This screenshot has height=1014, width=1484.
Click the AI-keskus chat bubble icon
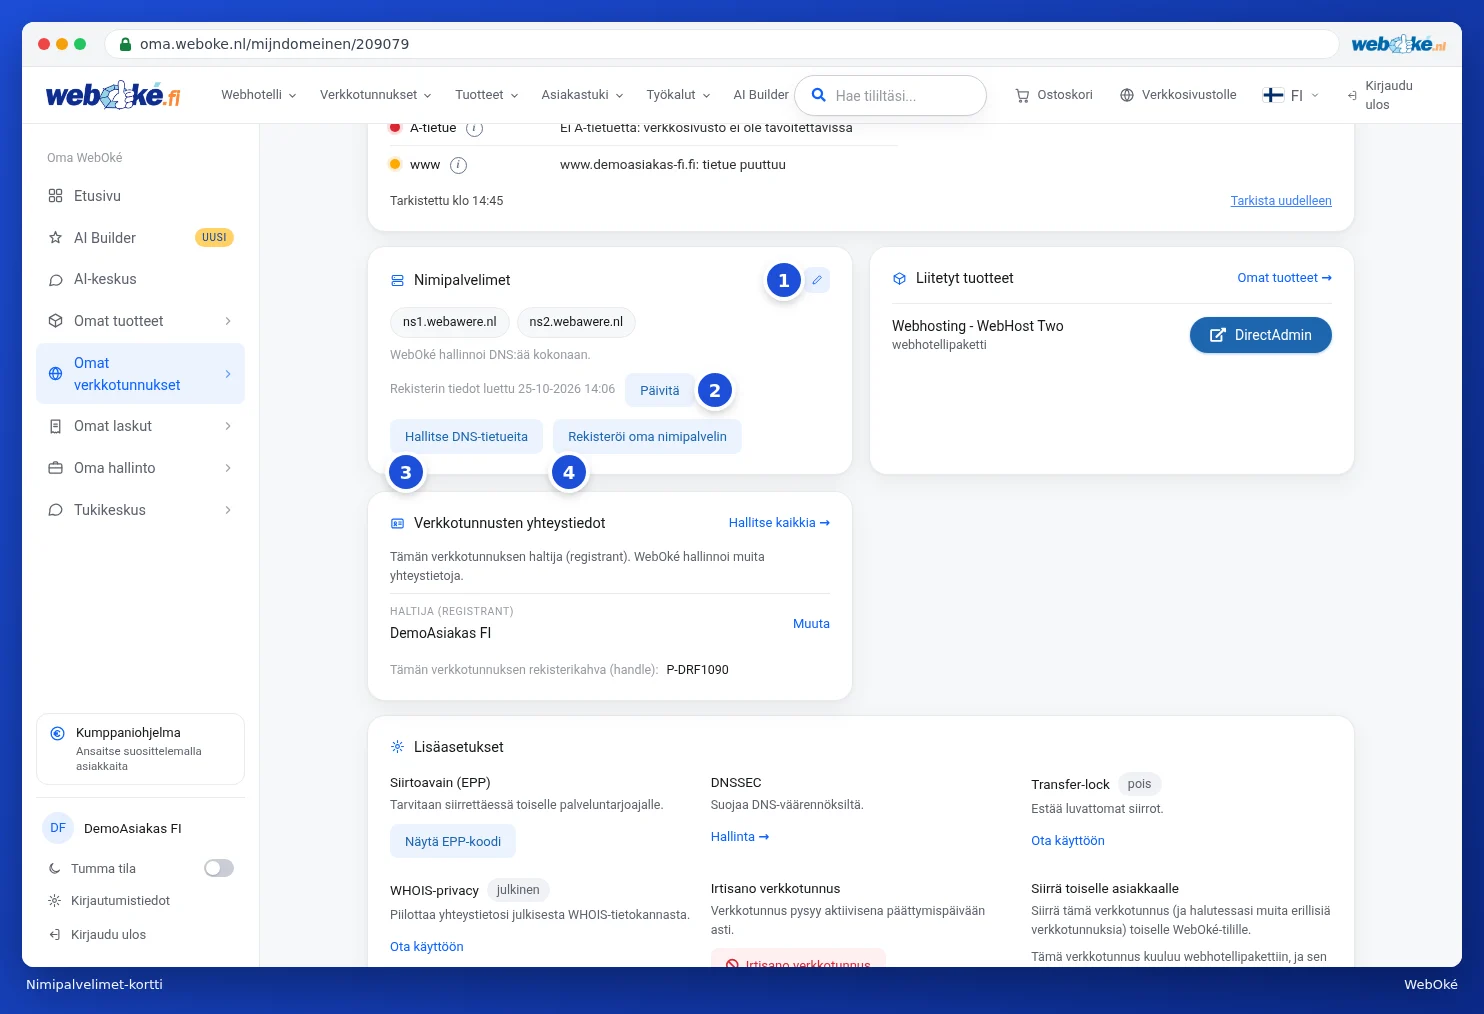click(x=56, y=280)
